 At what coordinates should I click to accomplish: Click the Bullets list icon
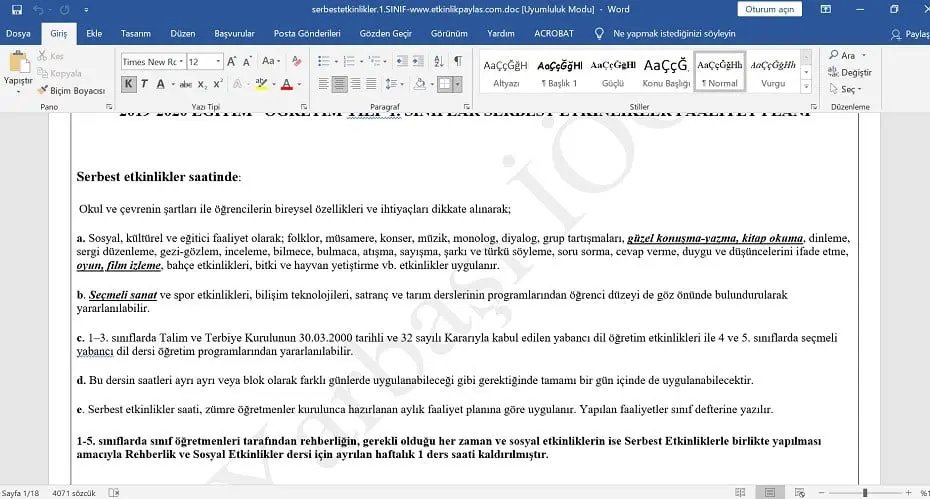[x=323, y=61]
